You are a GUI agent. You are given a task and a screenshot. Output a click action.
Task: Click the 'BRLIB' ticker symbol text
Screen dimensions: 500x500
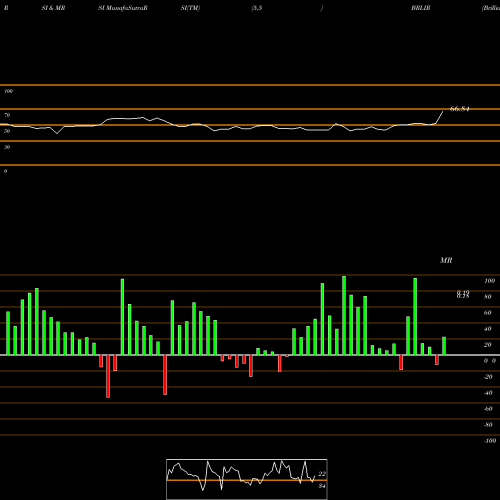click(x=421, y=8)
